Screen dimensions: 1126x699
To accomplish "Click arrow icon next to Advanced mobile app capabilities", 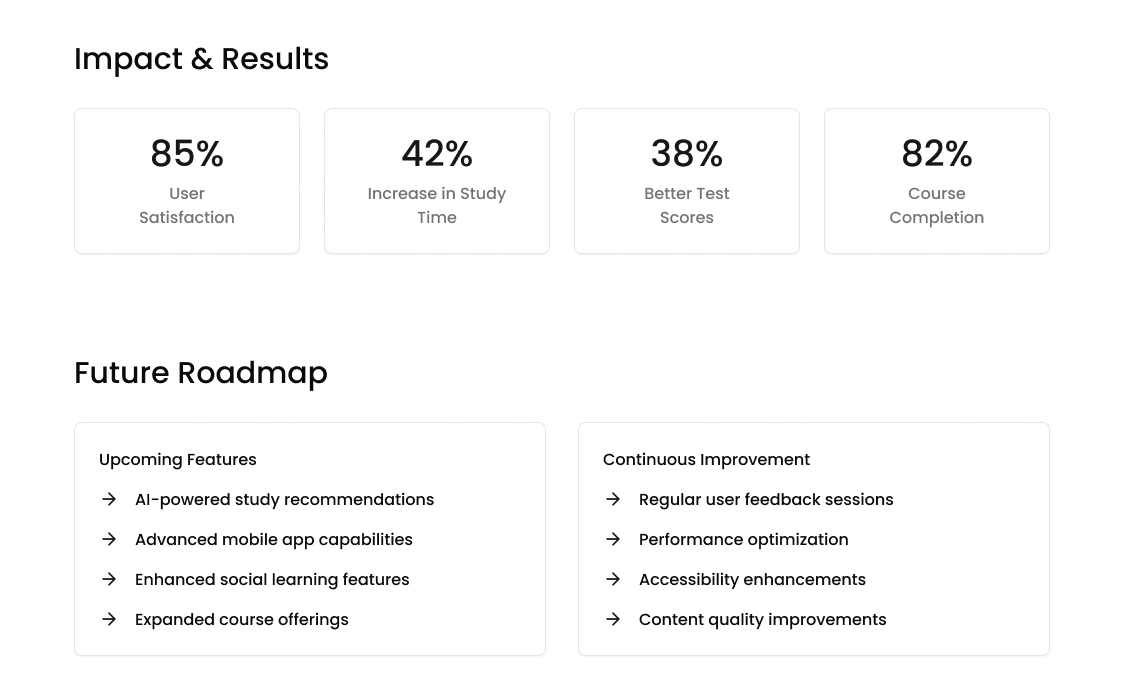I will tap(109, 539).
